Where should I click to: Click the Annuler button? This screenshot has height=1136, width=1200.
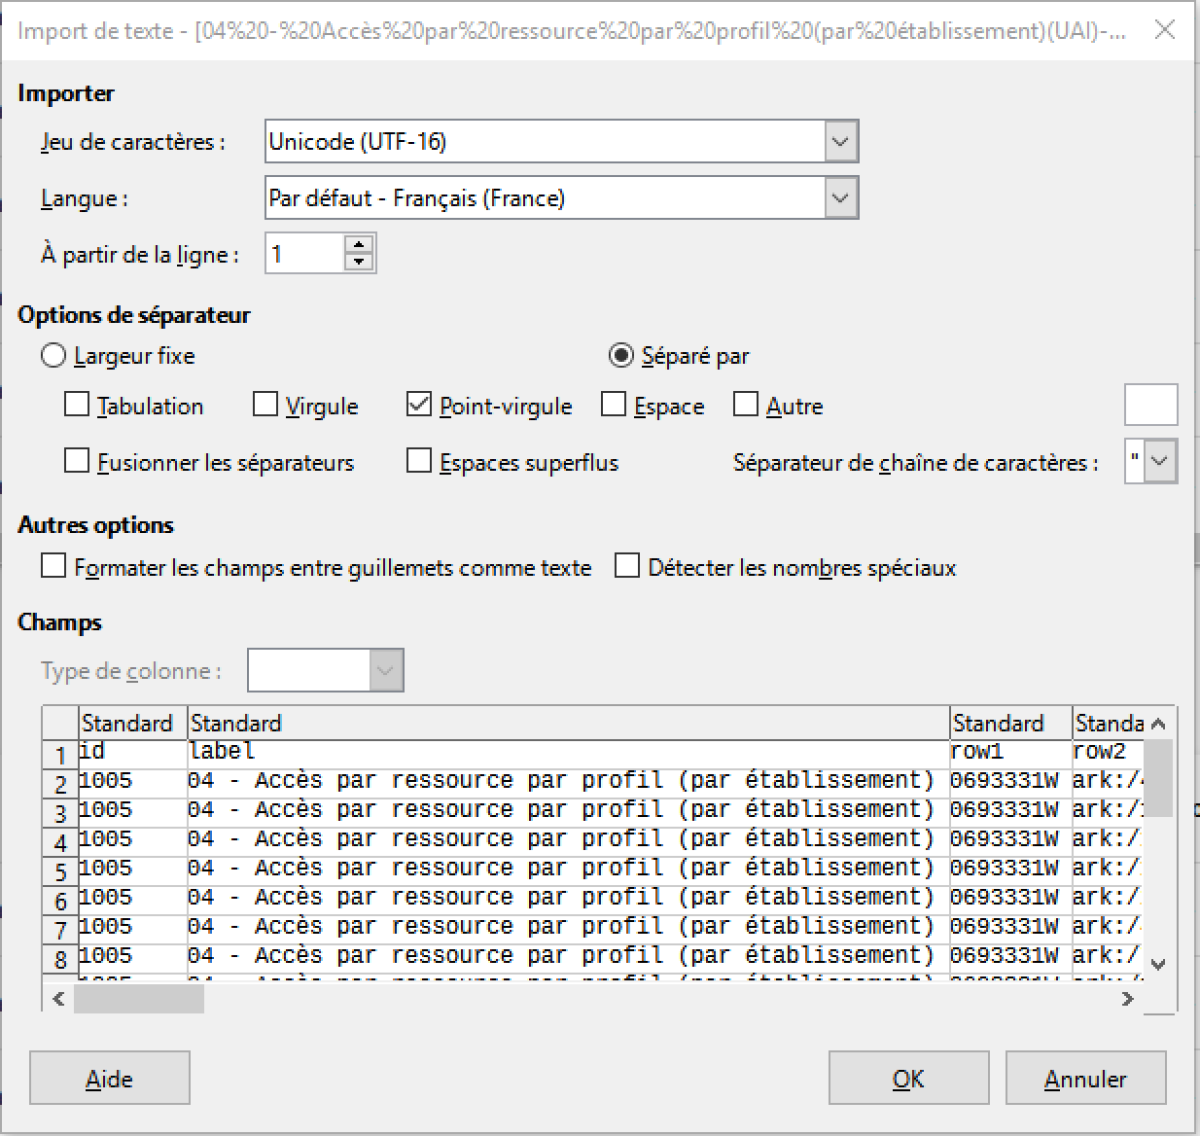[1085, 1078]
